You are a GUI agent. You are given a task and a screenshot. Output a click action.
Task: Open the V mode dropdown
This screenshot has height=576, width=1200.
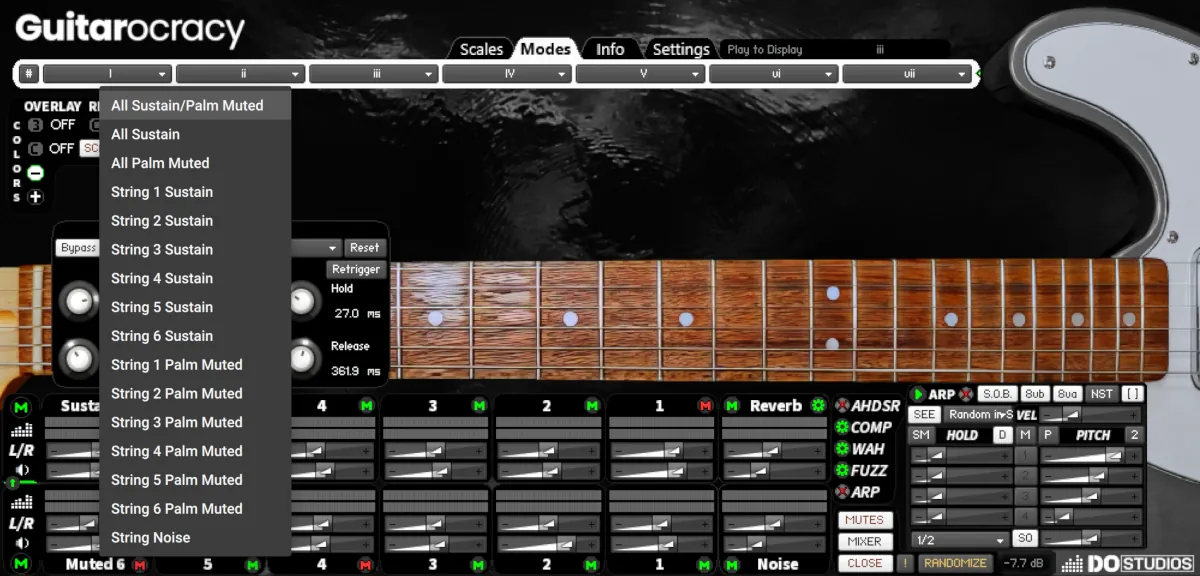(x=641, y=74)
